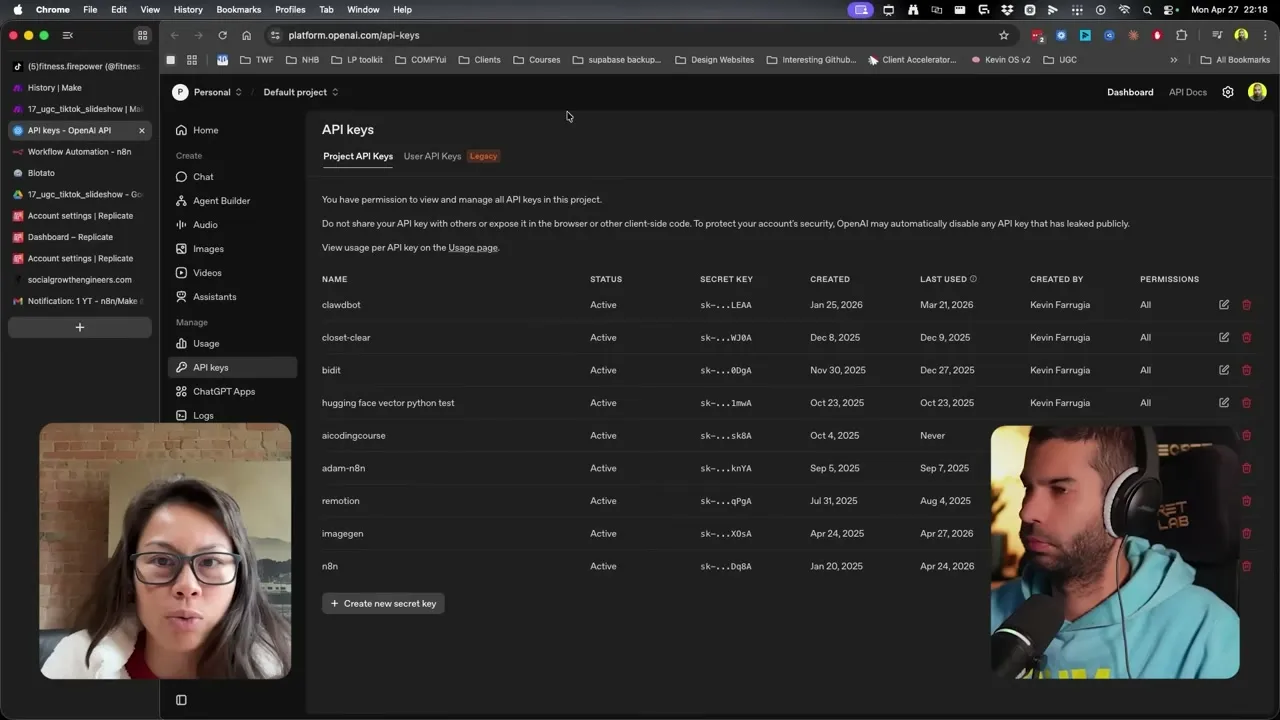Open the Courses bookmarks folder

[537, 60]
